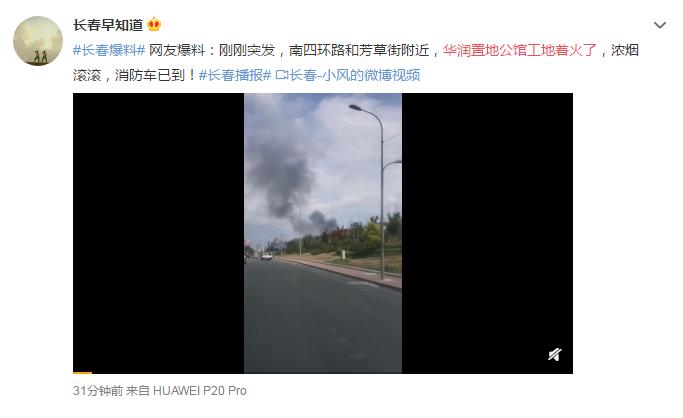683x418 pixels.
Task: Open the post options chevron menu
Action: click(660, 25)
